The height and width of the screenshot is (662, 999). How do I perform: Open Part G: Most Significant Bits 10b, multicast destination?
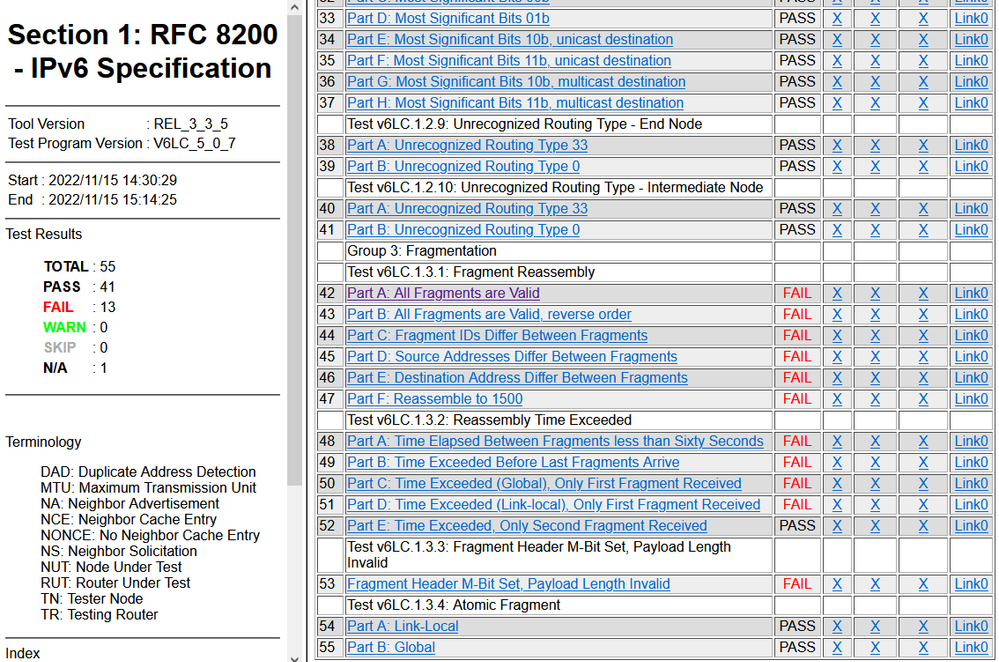(x=516, y=82)
